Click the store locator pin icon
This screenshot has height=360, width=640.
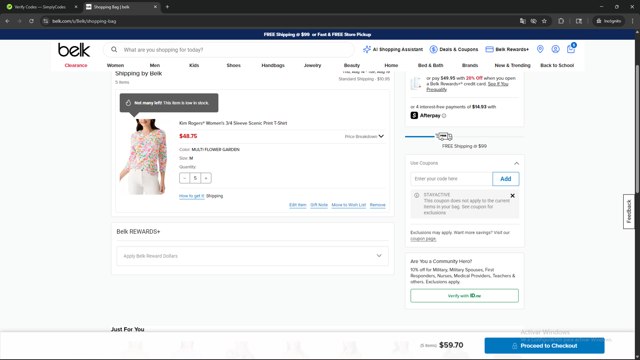click(x=540, y=49)
